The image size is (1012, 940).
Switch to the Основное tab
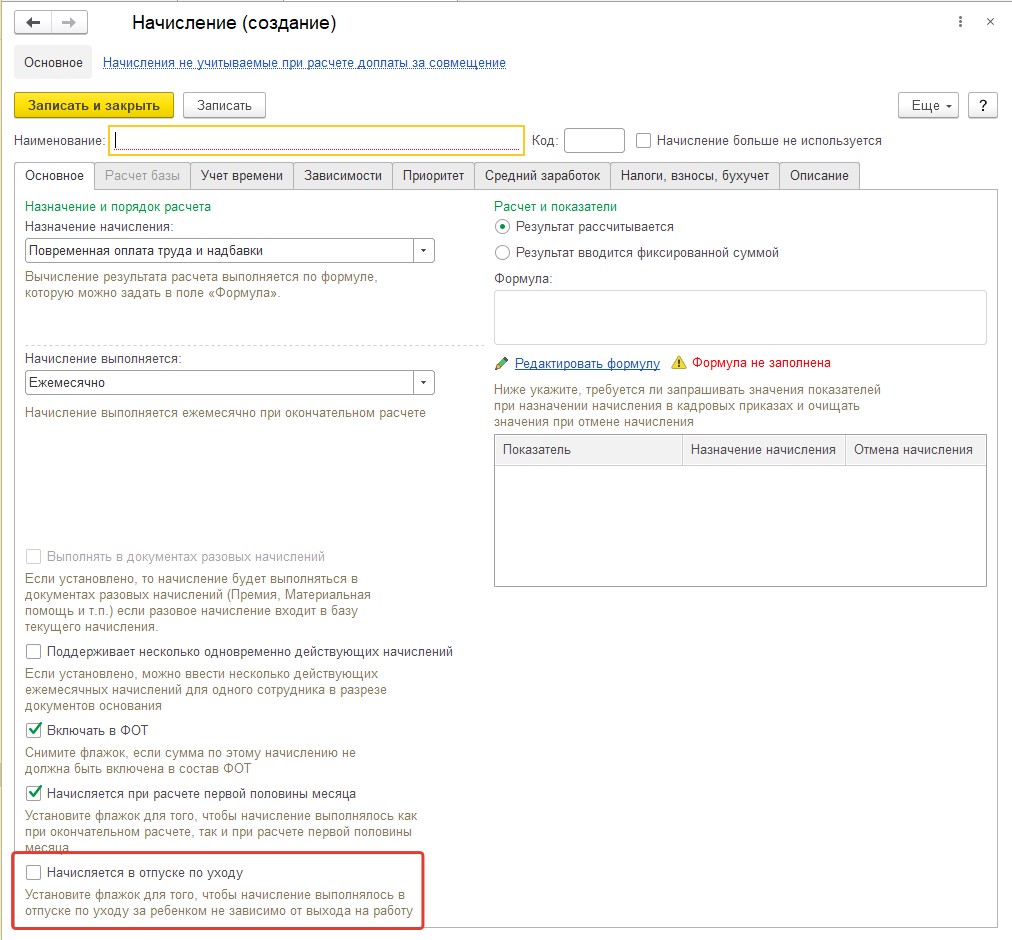54,176
